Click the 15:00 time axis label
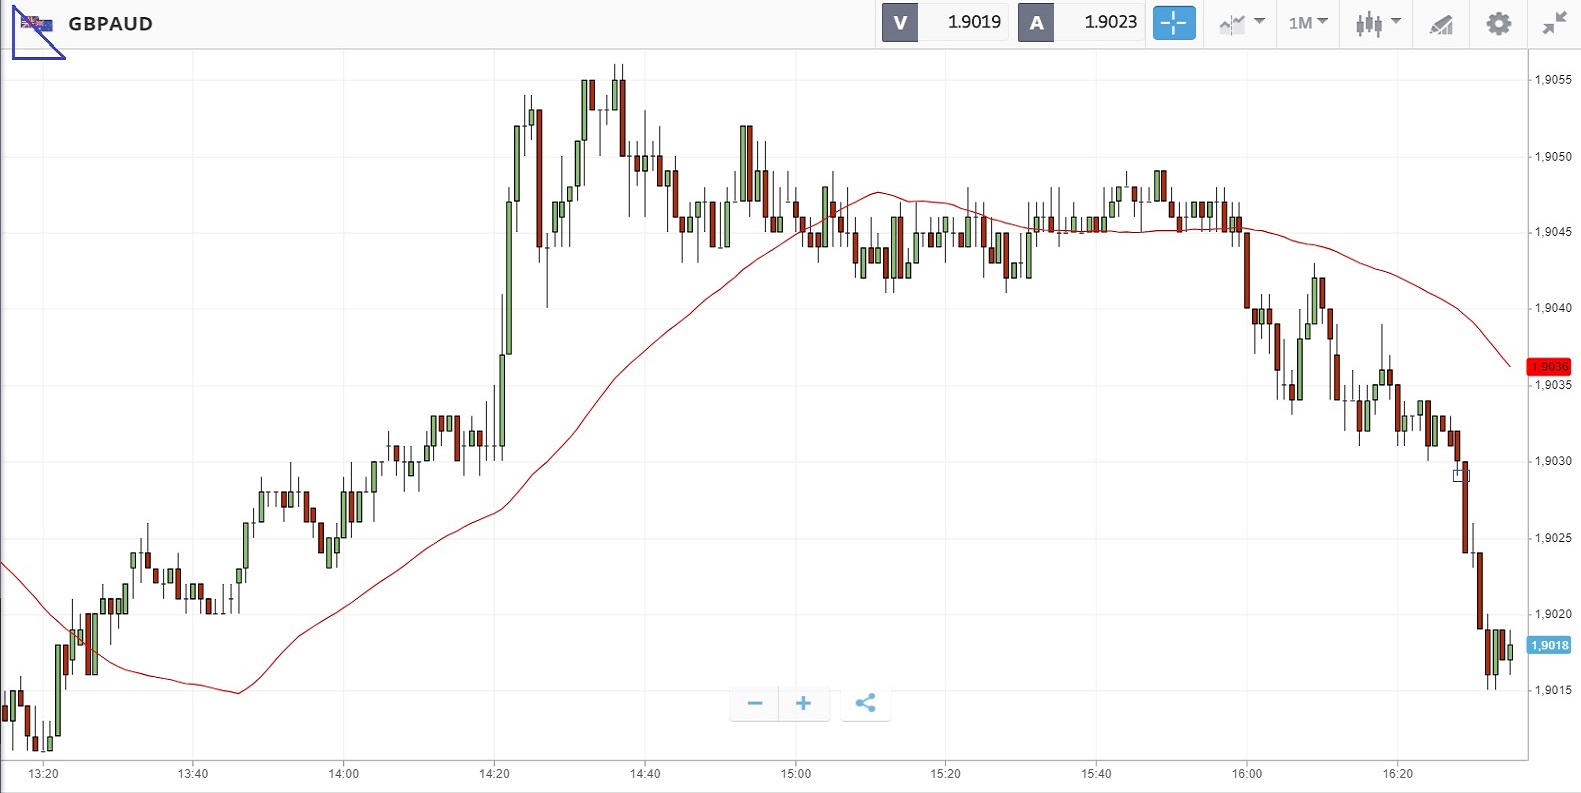 coord(796,773)
